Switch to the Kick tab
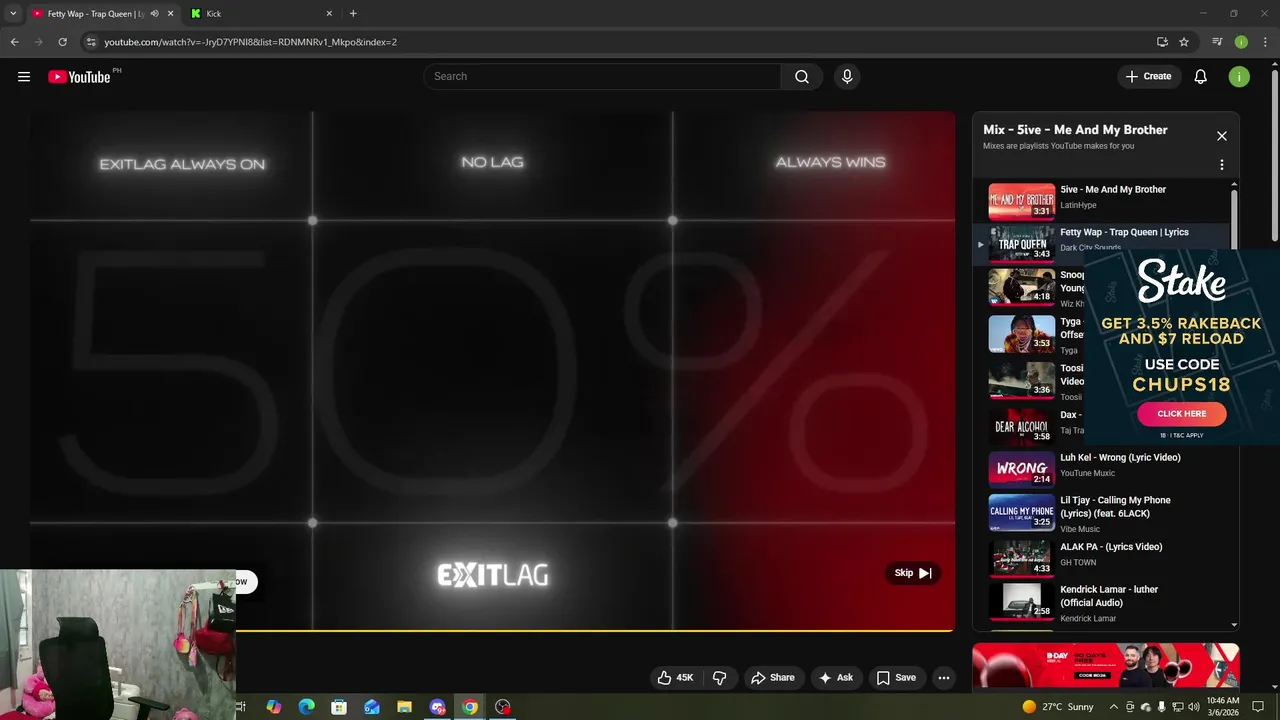Viewport: 1280px width, 720px height. coord(260,14)
